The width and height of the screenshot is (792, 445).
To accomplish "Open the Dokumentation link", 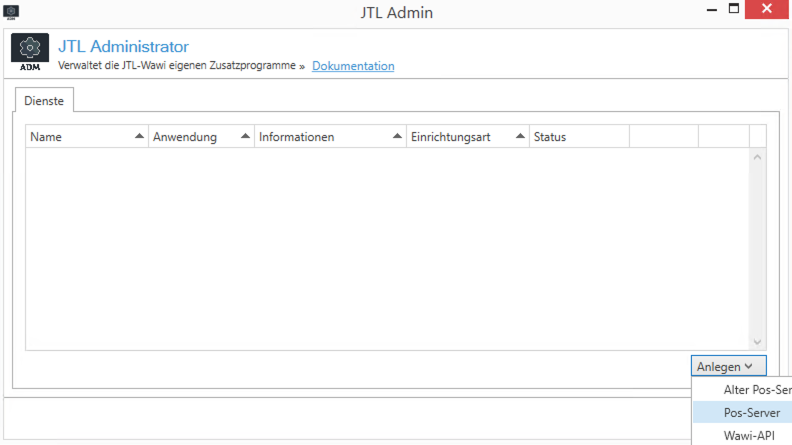I will [353, 66].
